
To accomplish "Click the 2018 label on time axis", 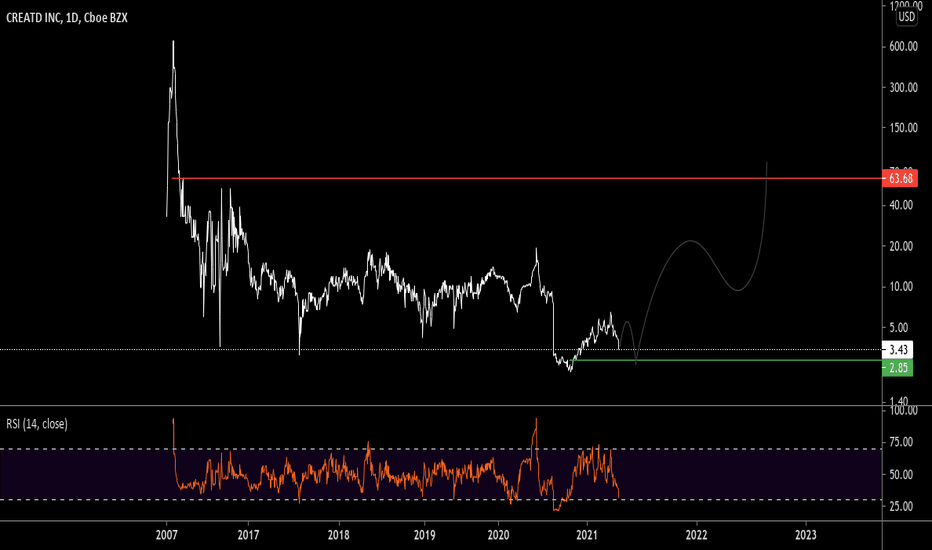I will pyautogui.click(x=339, y=535).
